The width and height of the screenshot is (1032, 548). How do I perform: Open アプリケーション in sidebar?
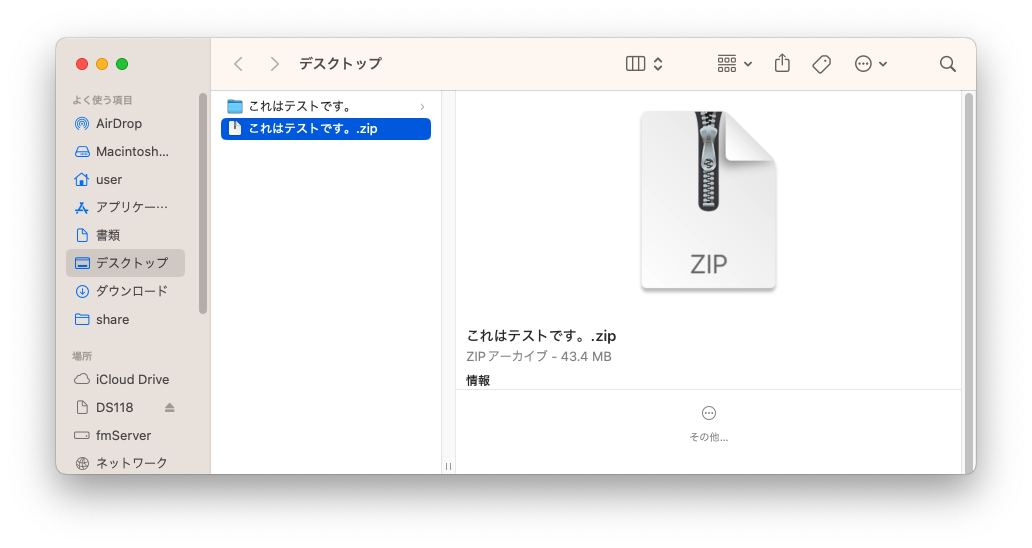(x=125, y=207)
